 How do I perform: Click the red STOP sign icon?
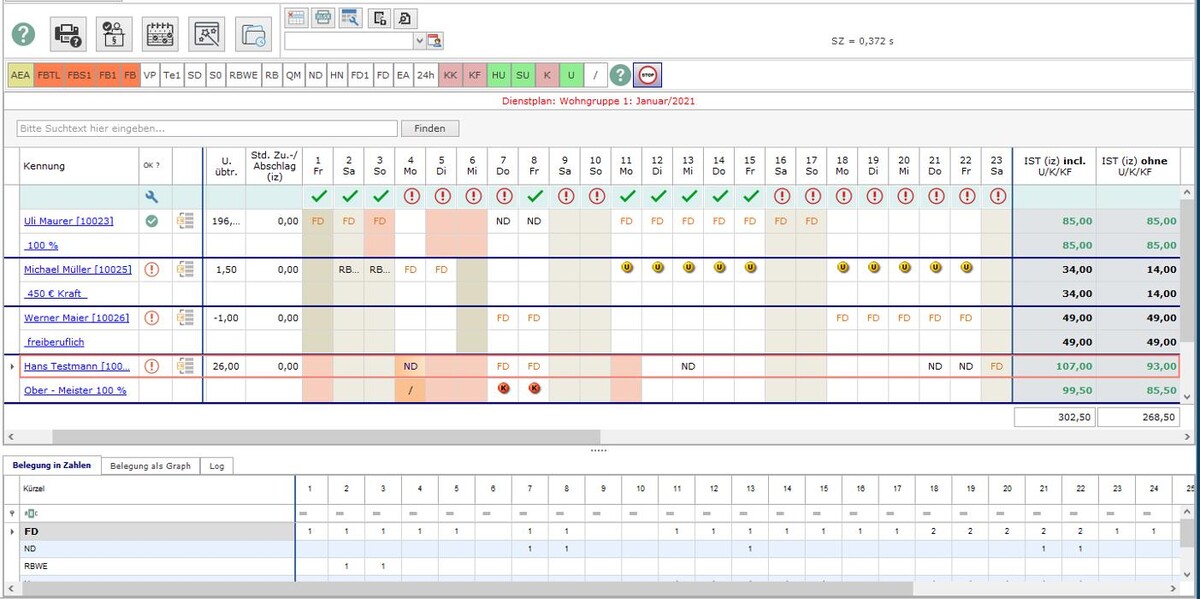pos(647,75)
